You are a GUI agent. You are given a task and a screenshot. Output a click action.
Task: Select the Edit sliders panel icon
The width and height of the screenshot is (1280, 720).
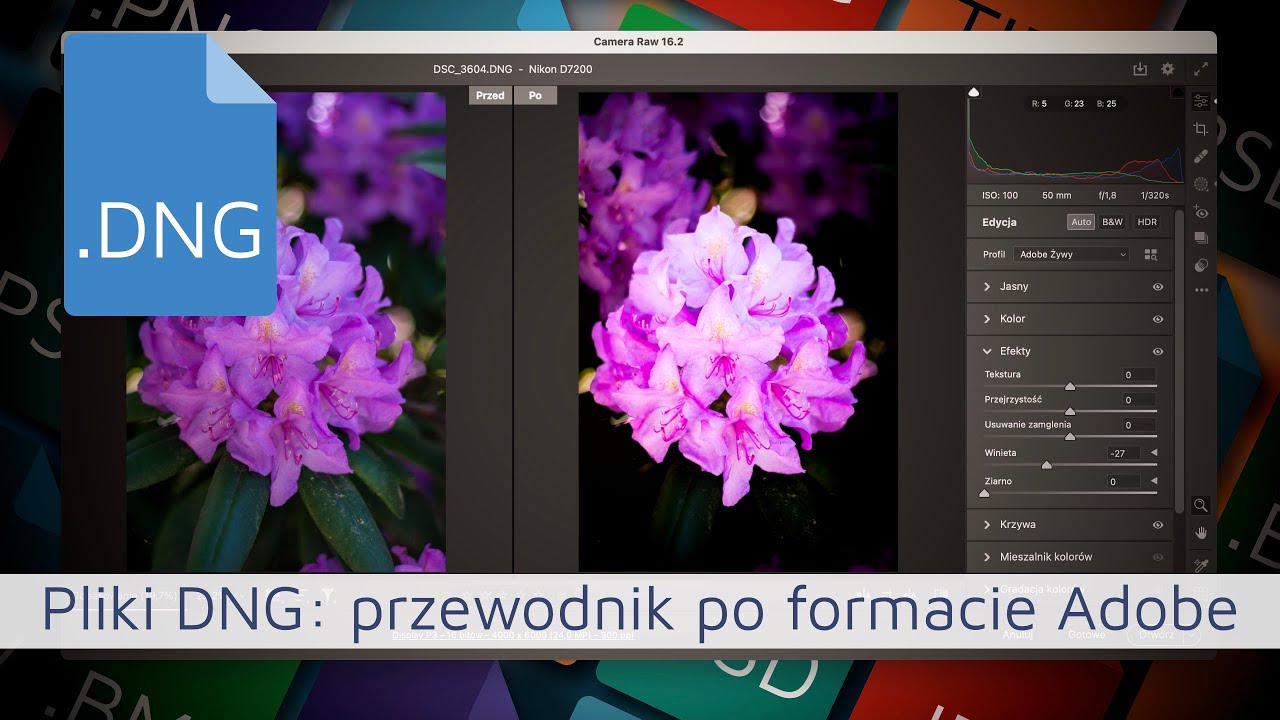coord(1201,101)
